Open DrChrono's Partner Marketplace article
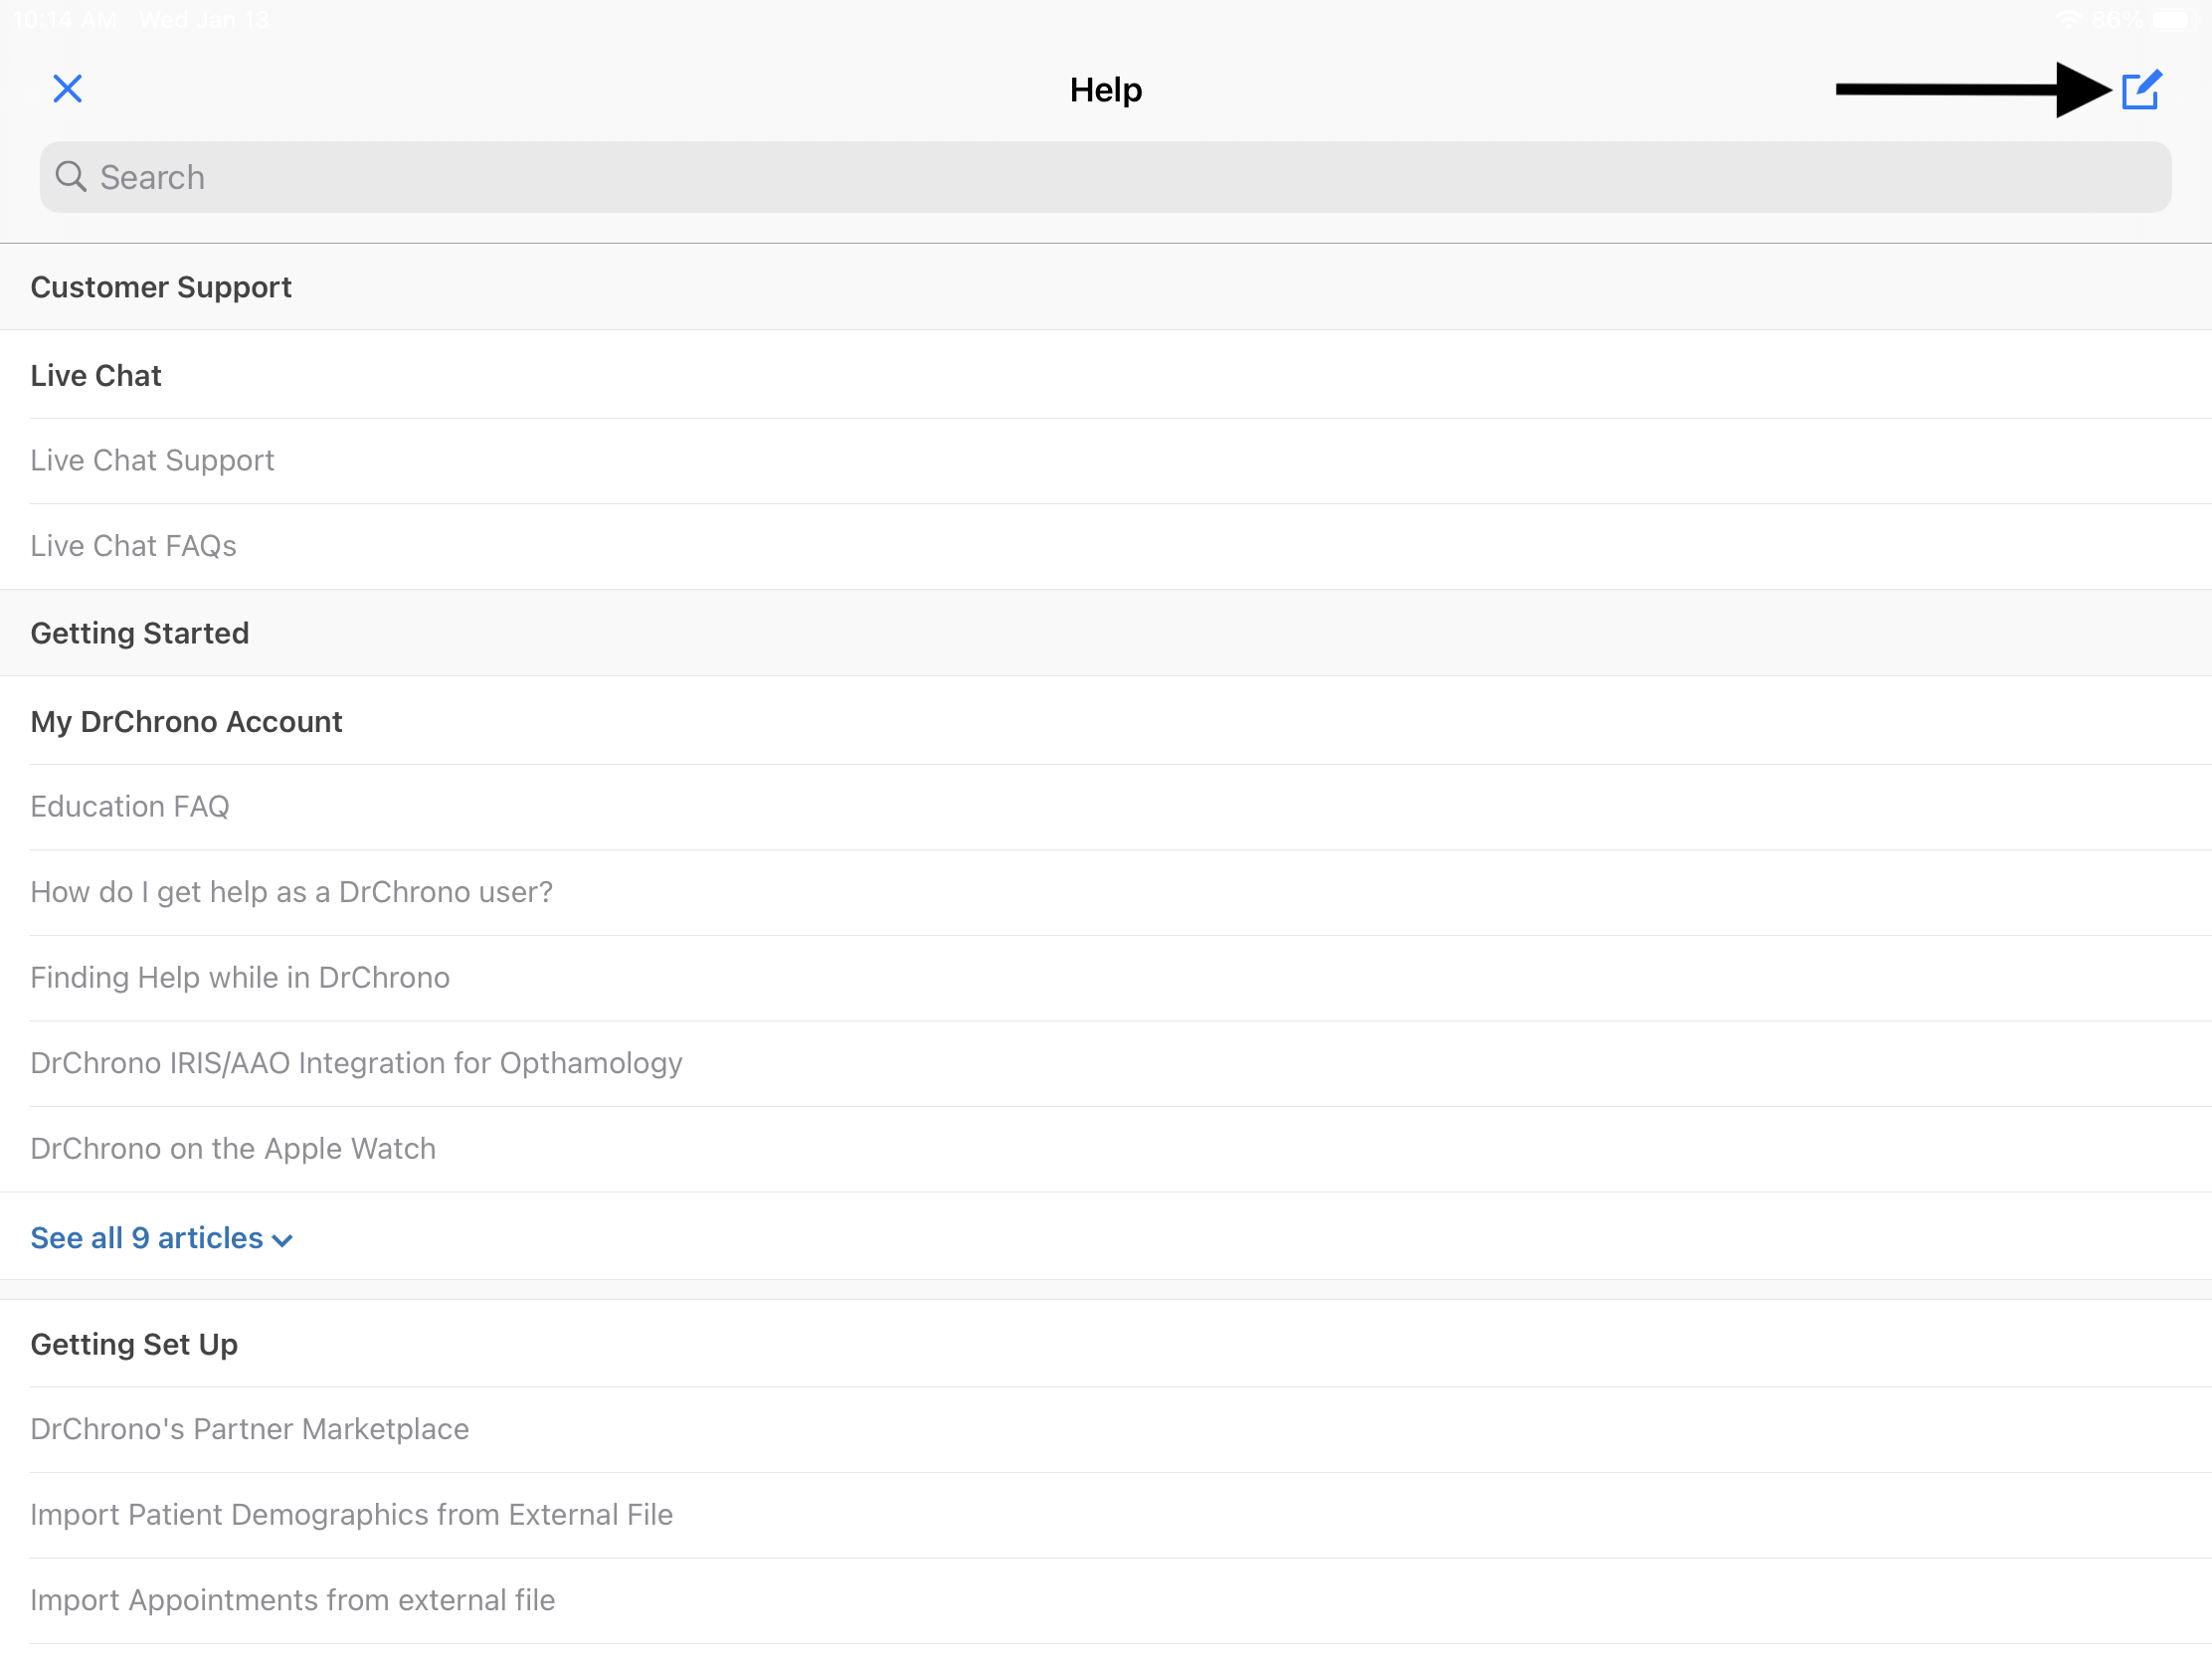Viewport: 2212px width, 1659px height. pyautogui.click(x=1105, y=1430)
